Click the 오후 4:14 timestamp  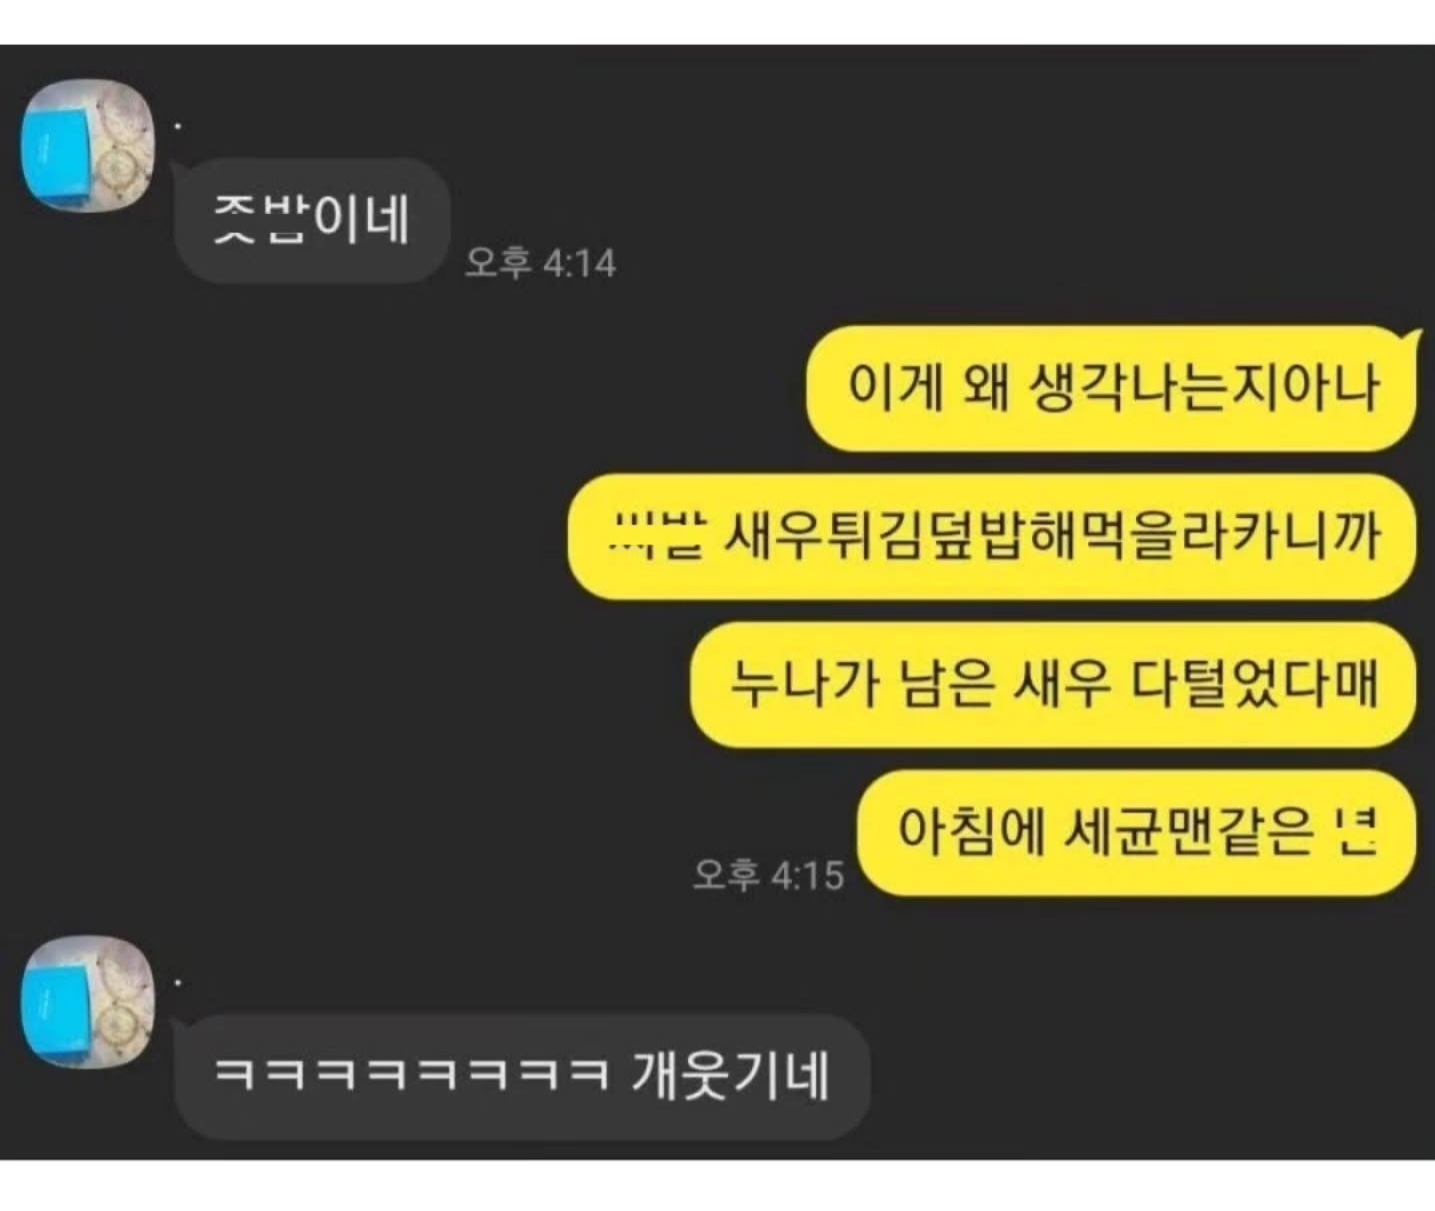(x=541, y=263)
